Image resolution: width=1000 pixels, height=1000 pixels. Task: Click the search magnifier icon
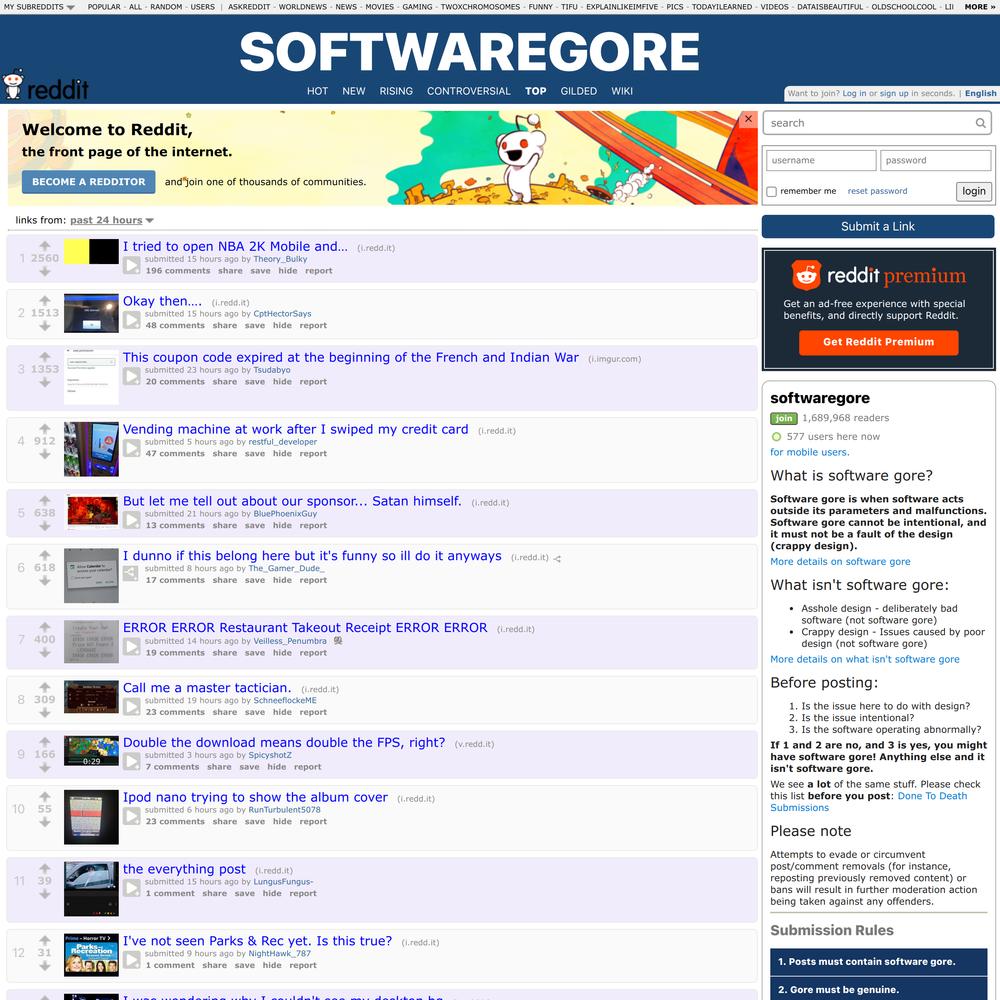click(980, 123)
